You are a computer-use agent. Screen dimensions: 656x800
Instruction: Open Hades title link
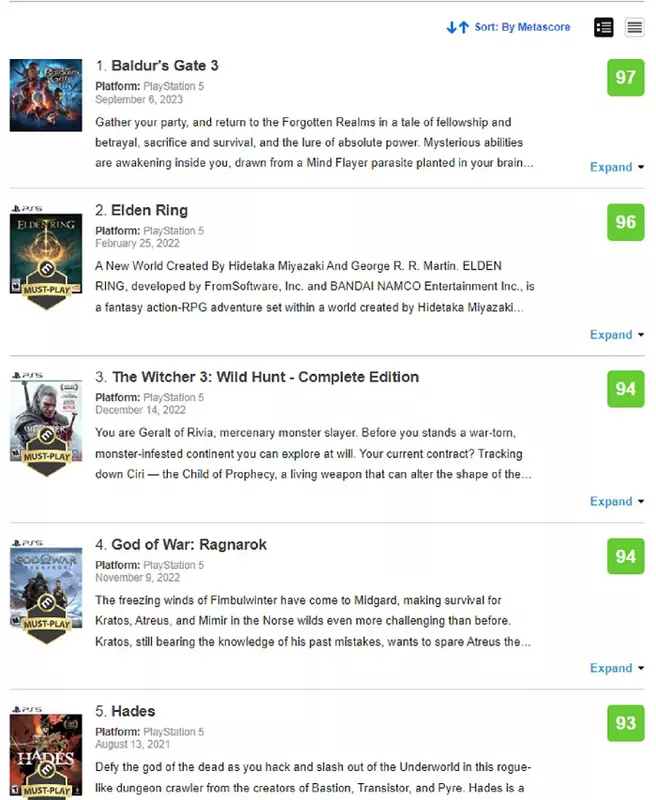(133, 711)
